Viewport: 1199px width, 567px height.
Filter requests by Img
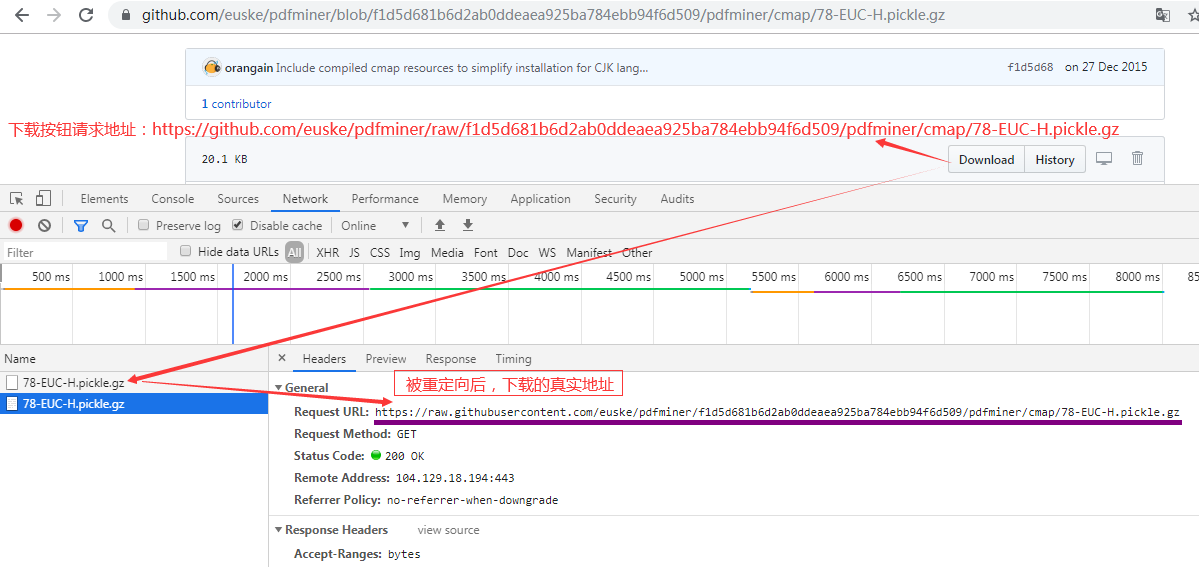click(410, 253)
